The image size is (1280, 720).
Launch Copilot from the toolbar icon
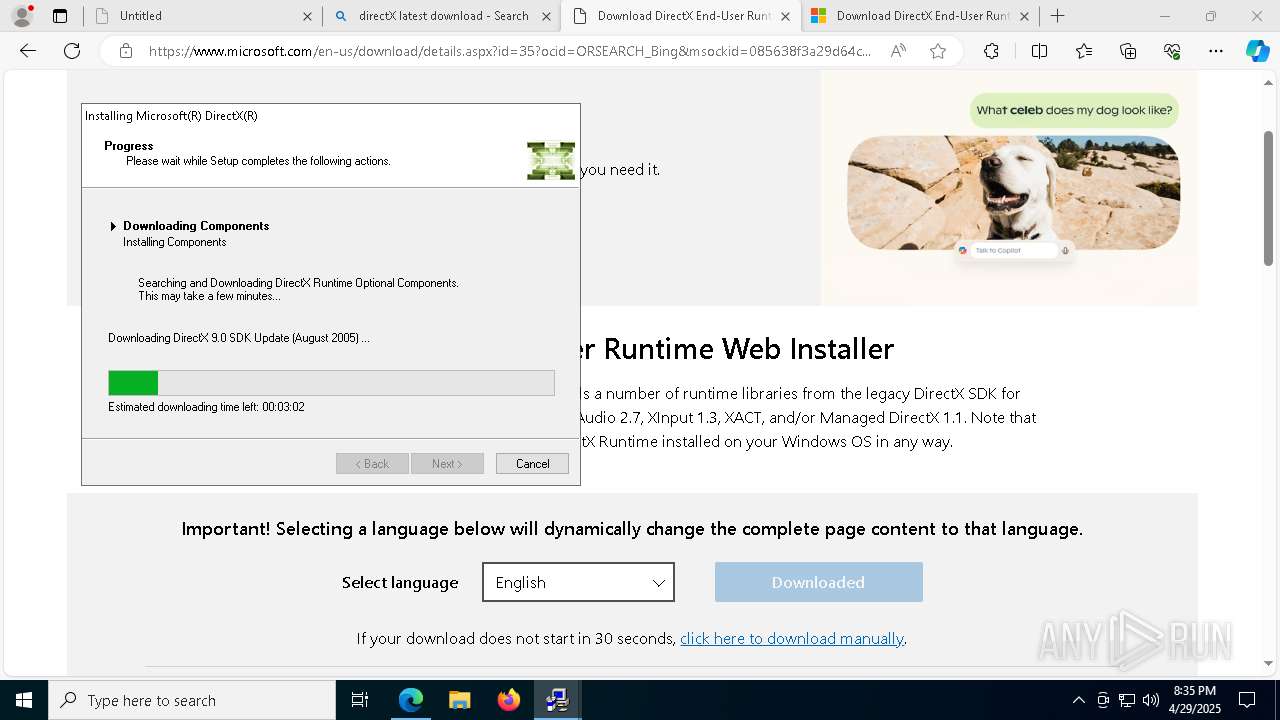tap(1257, 51)
